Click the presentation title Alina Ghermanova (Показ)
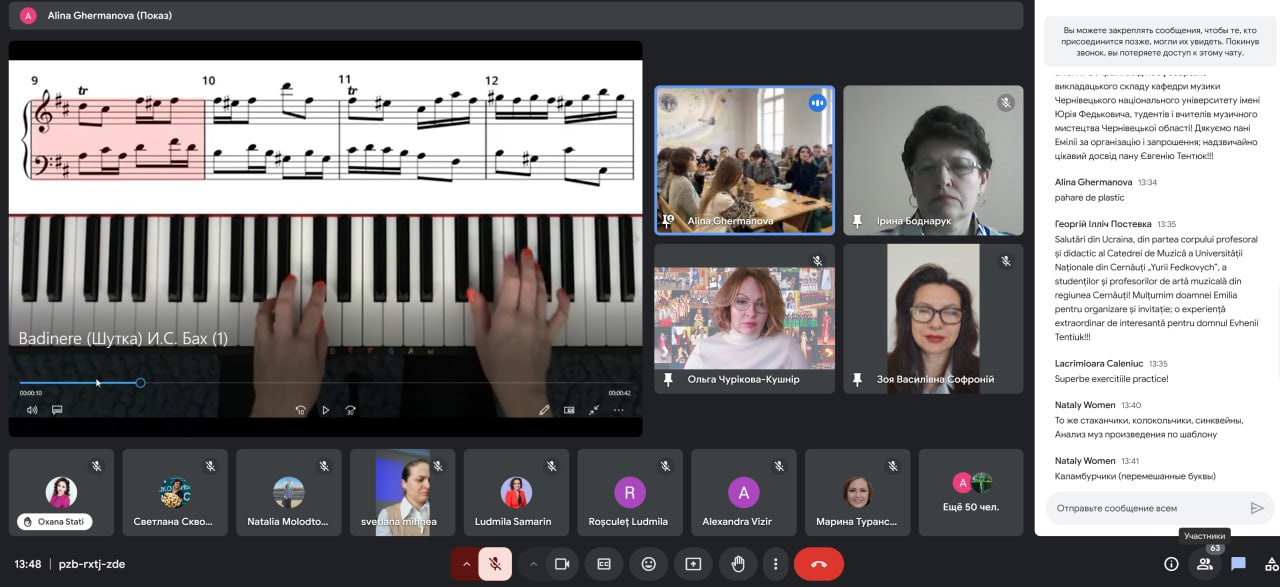Screen dimensions: 1280x587 (110, 15)
